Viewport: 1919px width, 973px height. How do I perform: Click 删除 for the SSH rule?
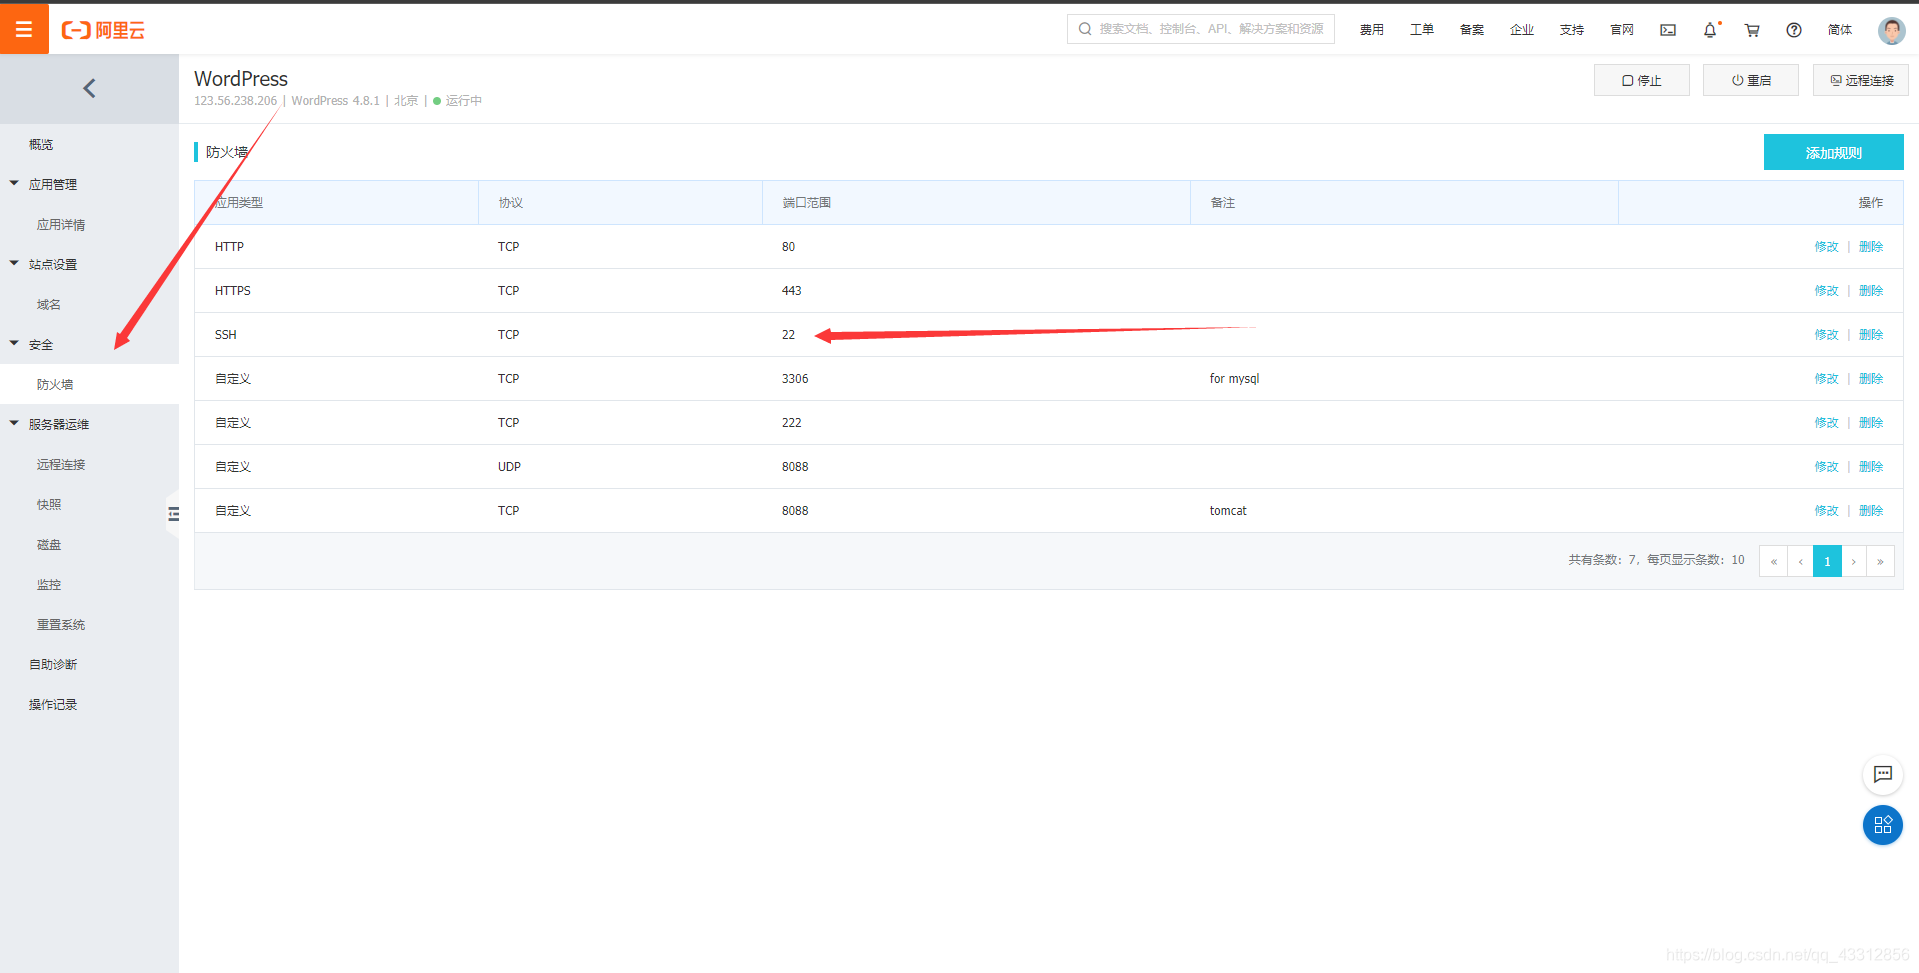(1871, 334)
